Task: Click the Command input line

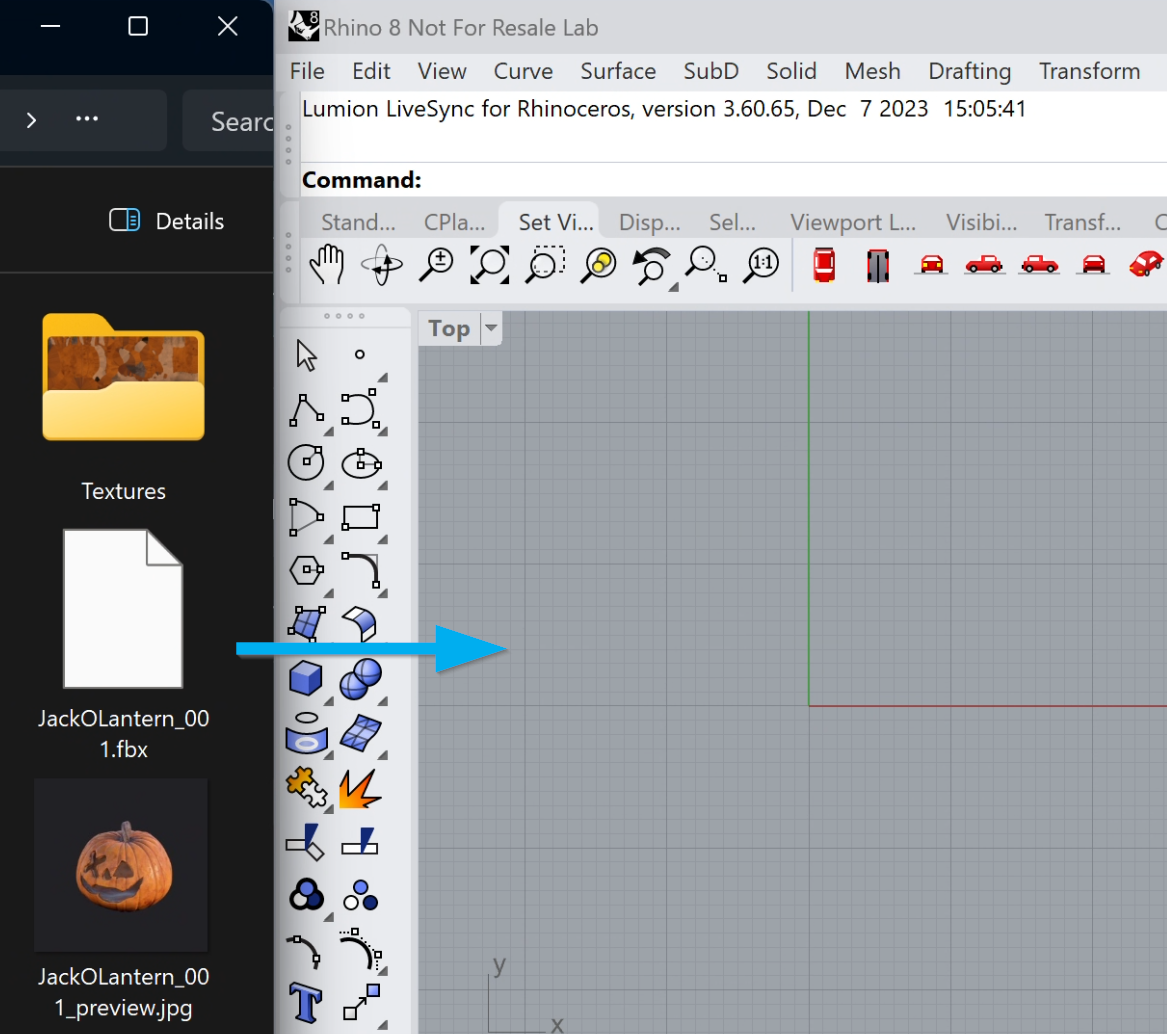Action: tap(790, 181)
